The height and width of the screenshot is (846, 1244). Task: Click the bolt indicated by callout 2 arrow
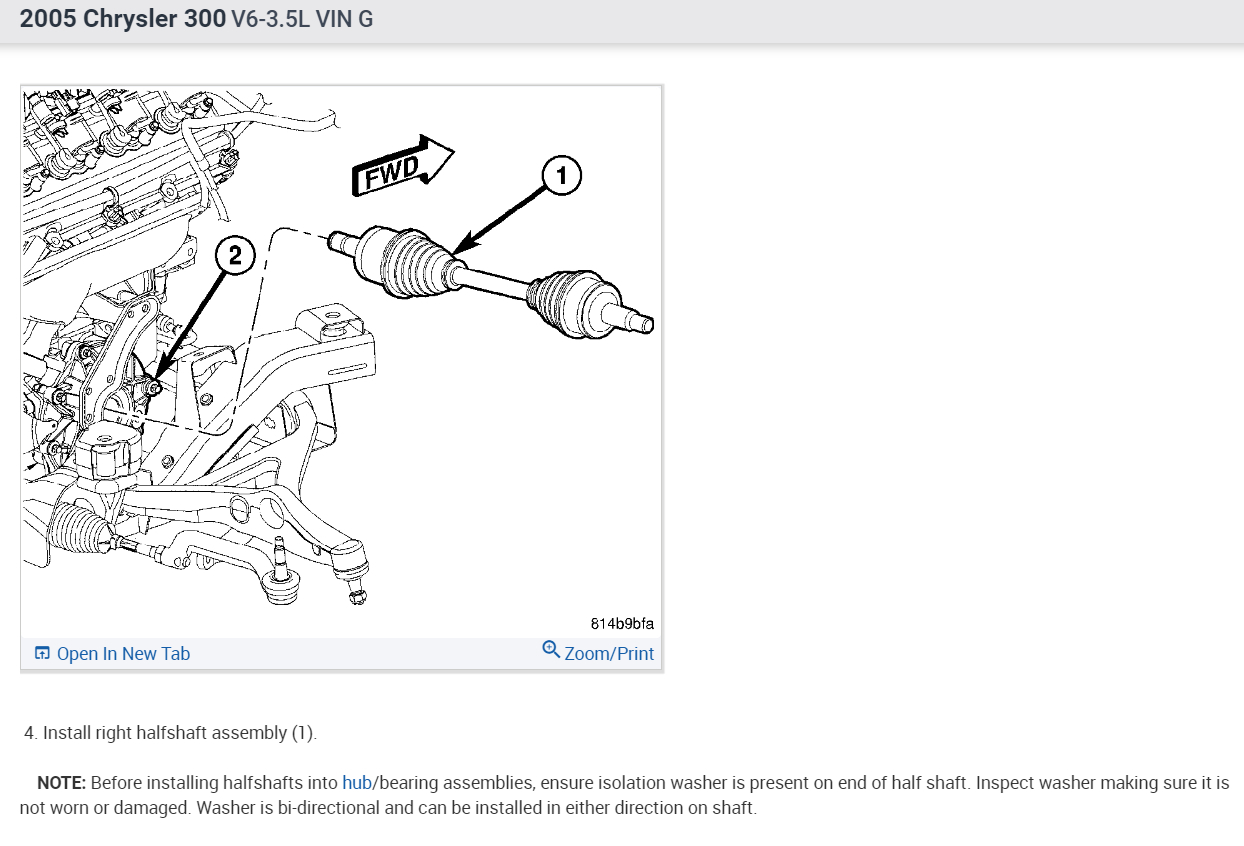coord(153,386)
